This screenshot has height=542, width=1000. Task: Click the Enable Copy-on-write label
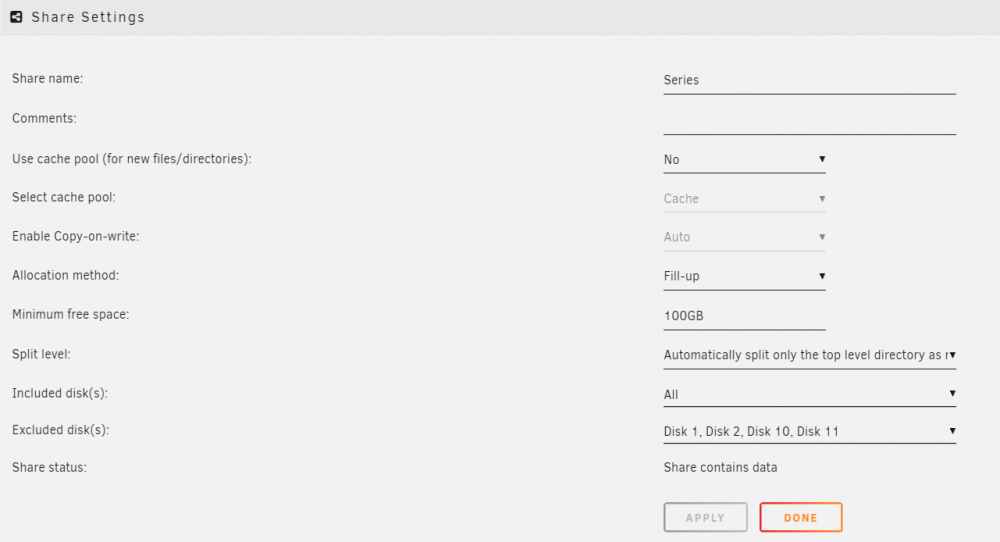click(x=75, y=237)
